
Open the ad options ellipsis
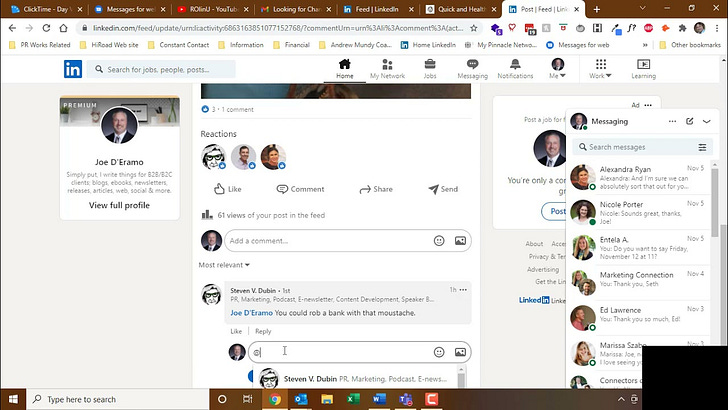pyautogui.click(x=648, y=105)
